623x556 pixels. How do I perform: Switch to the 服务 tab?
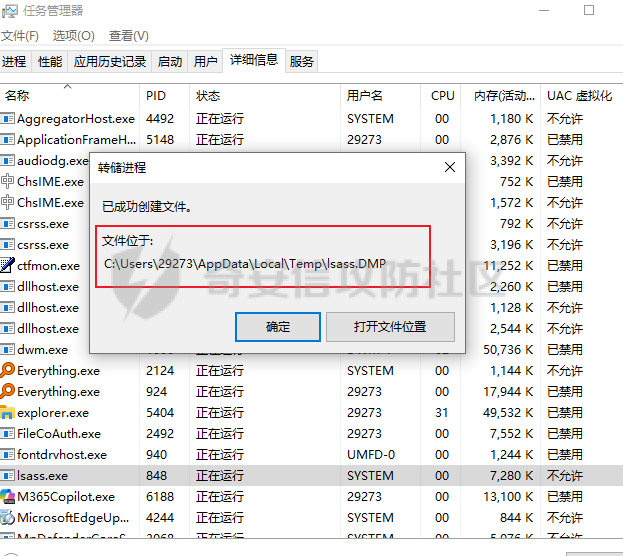(302, 62)
